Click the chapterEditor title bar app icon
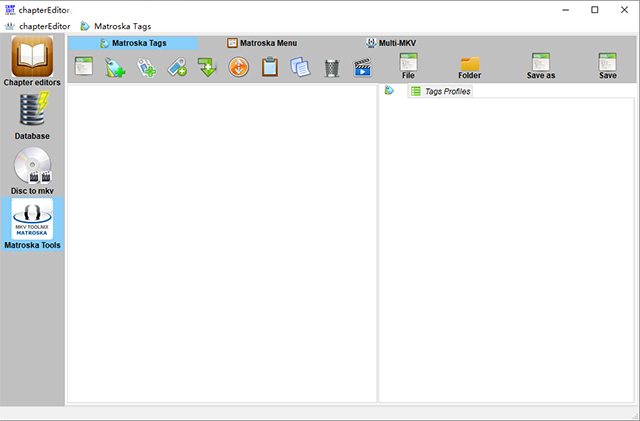The width and height of the screenshot is (640, 421). pyautogui.click(x=10, y=10)
